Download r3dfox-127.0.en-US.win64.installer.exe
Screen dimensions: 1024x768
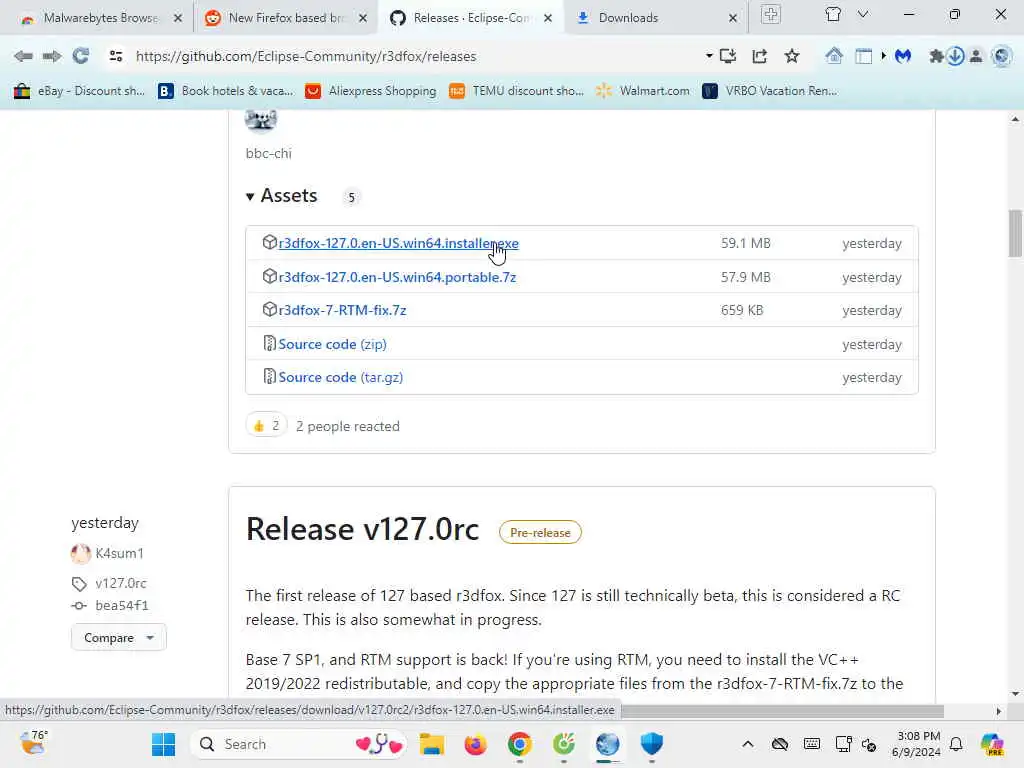pyautogui.click(x=398, y=243)
